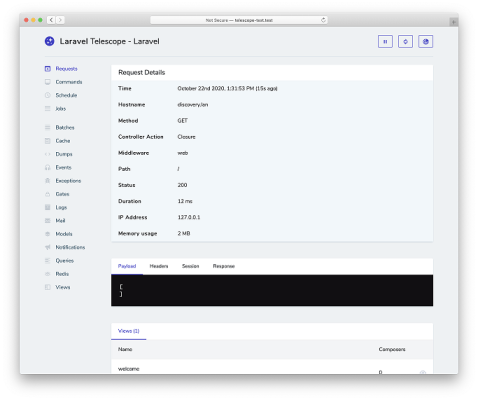Screen dimensions: 478x400
Task: Switch to the Headers tab
Action: point(159,266)
